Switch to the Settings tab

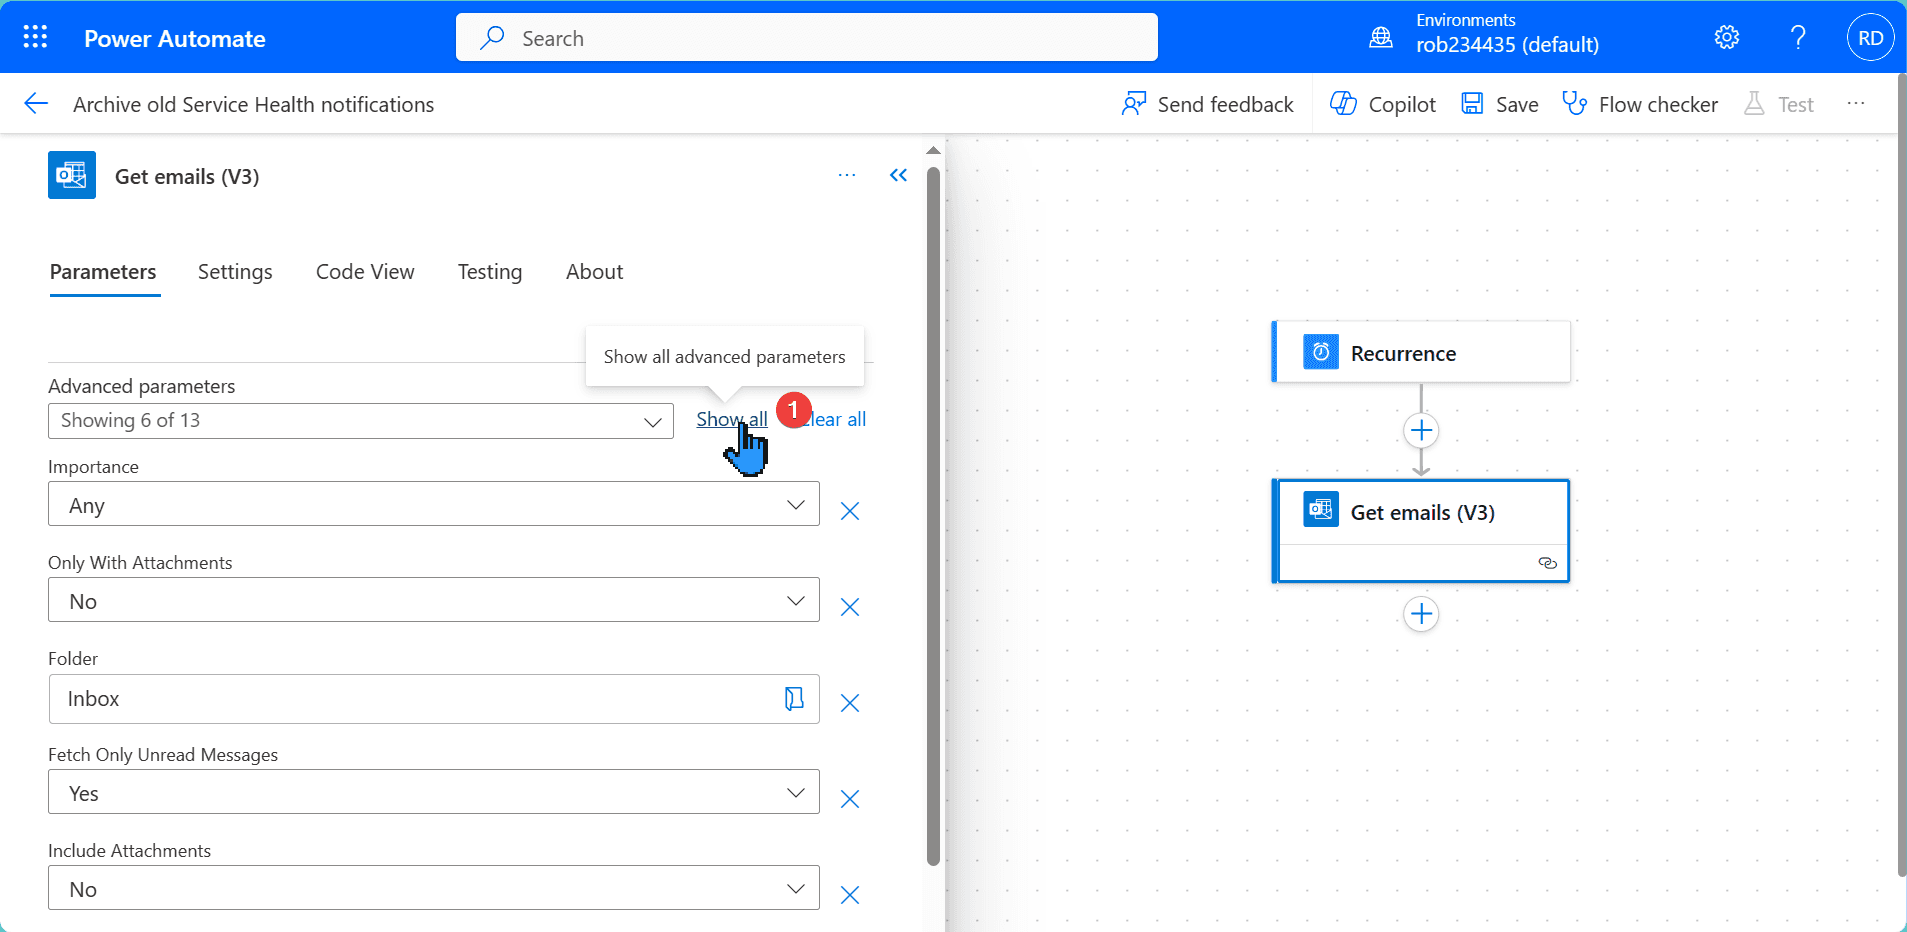(x=235, y=272)
